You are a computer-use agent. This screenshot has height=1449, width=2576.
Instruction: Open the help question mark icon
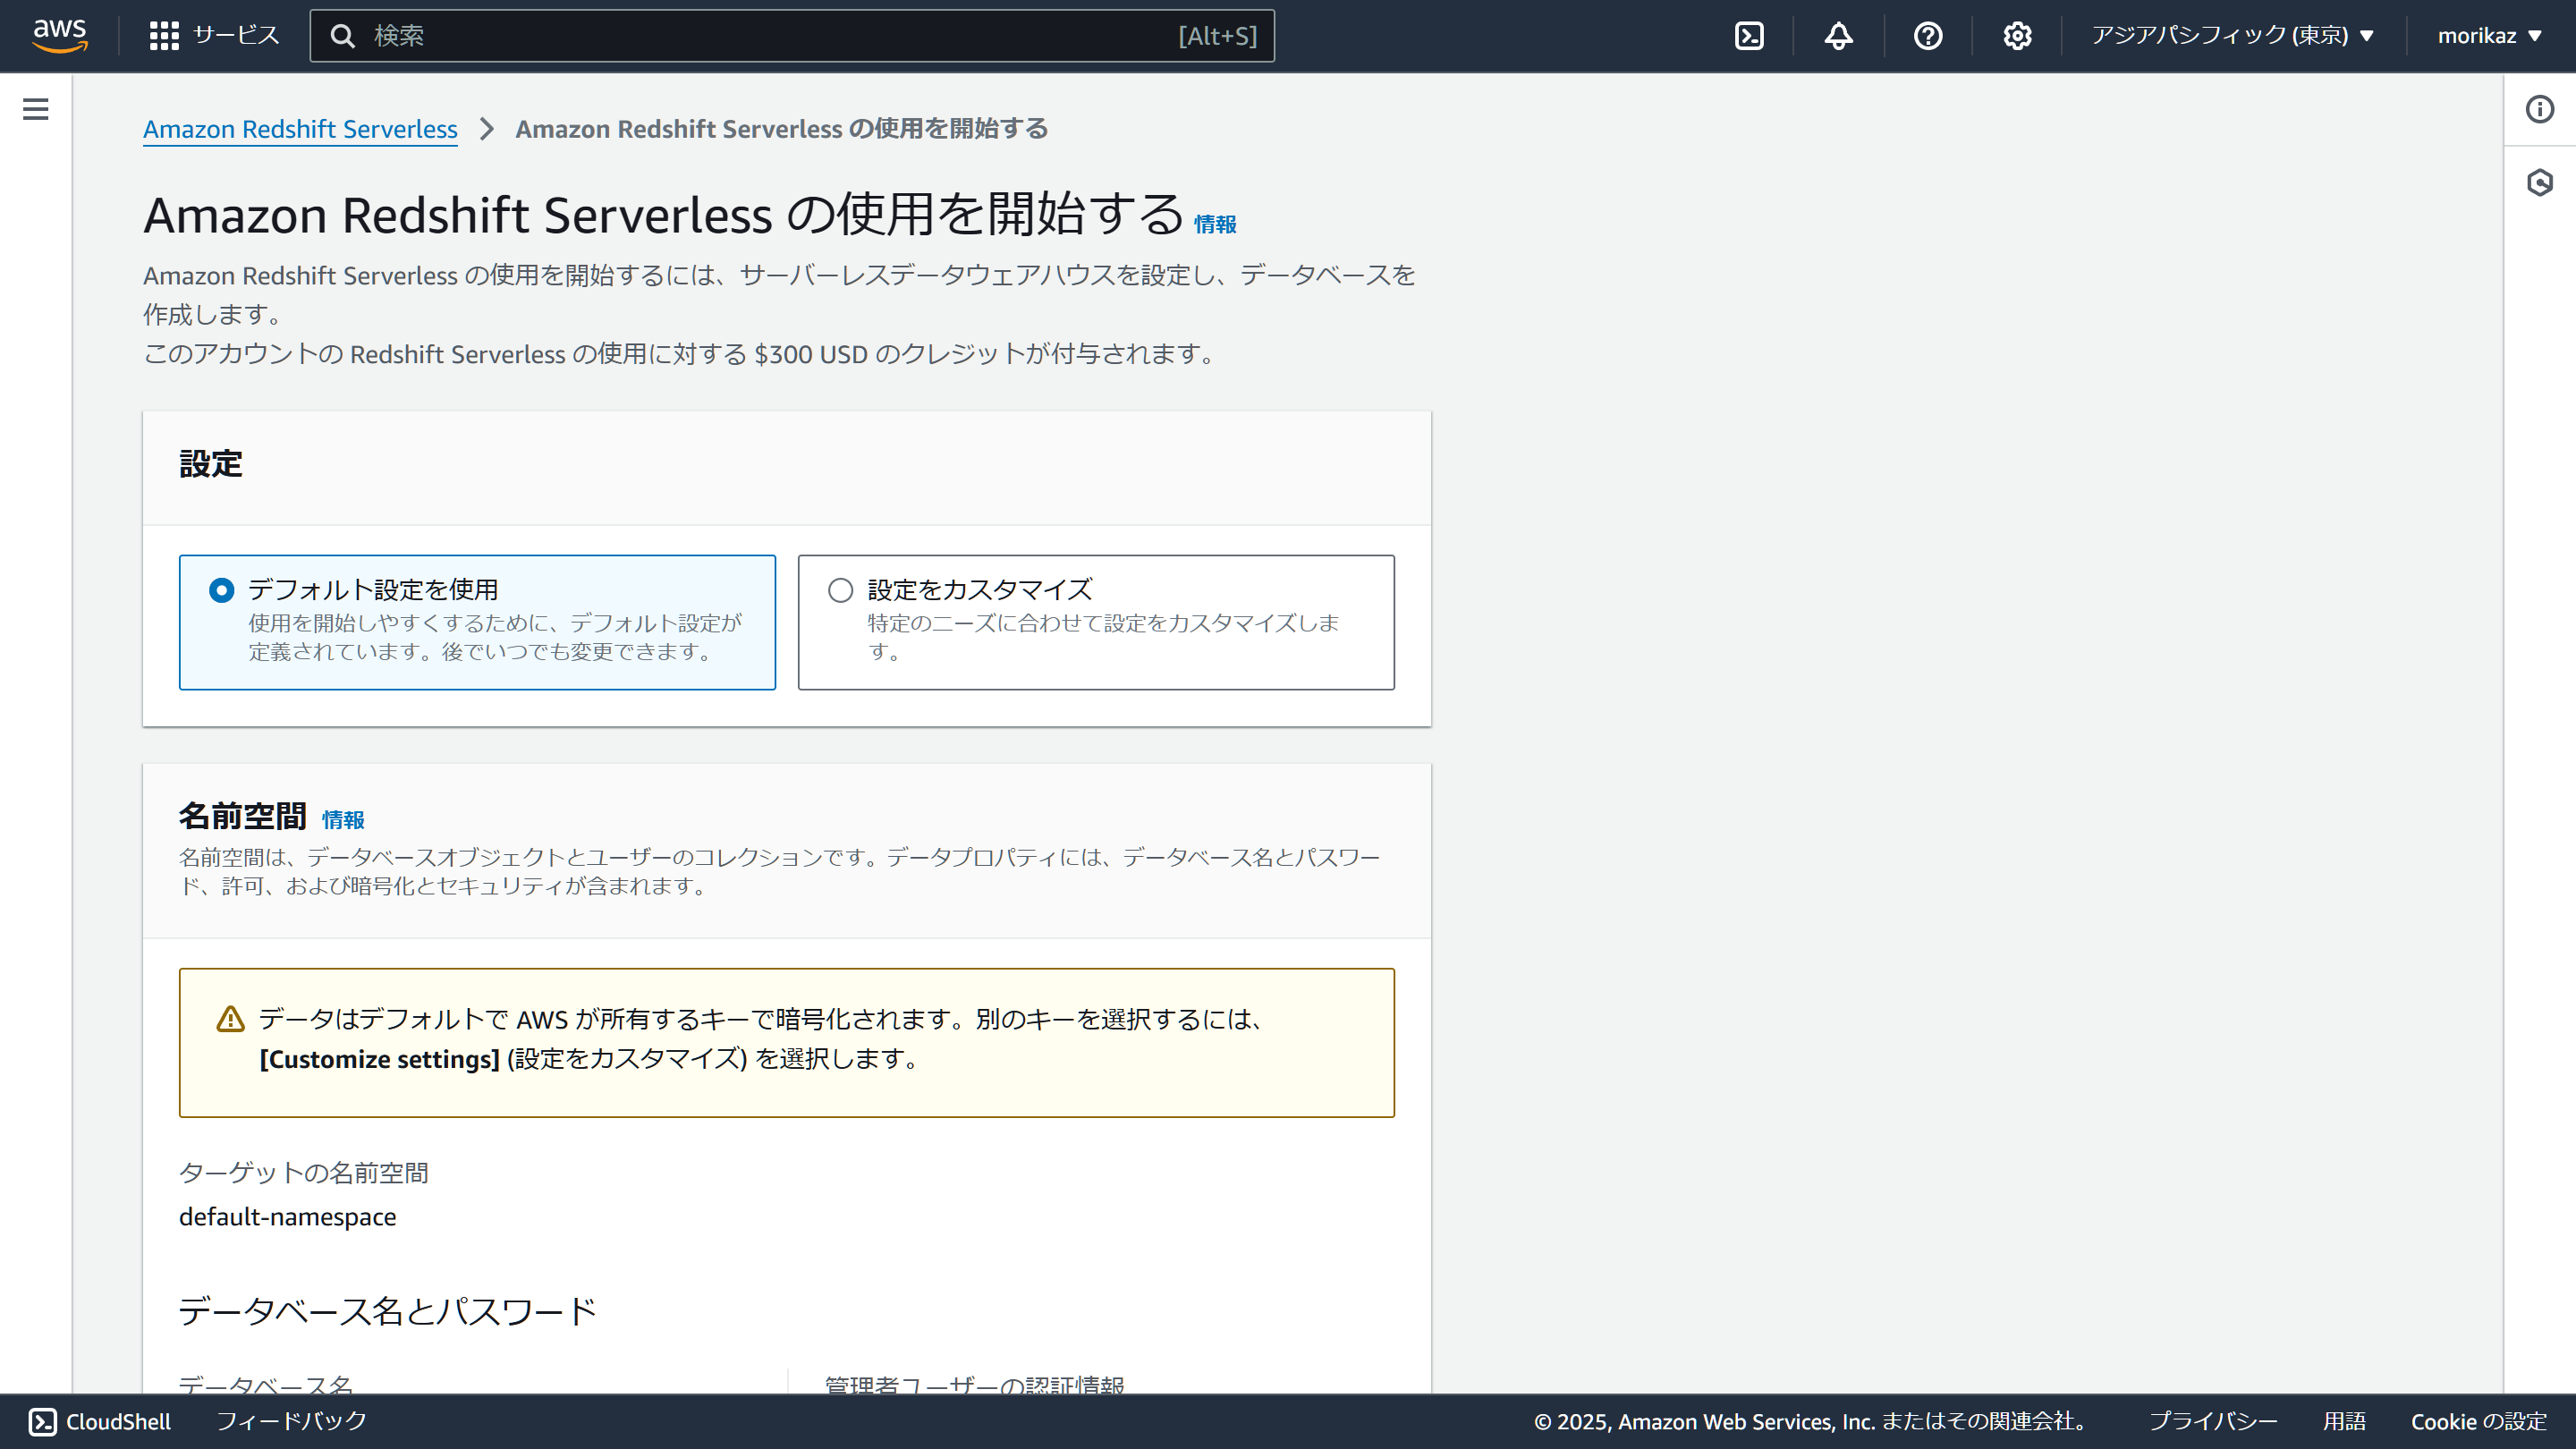pyautogui.click(x=1927, y=36)
